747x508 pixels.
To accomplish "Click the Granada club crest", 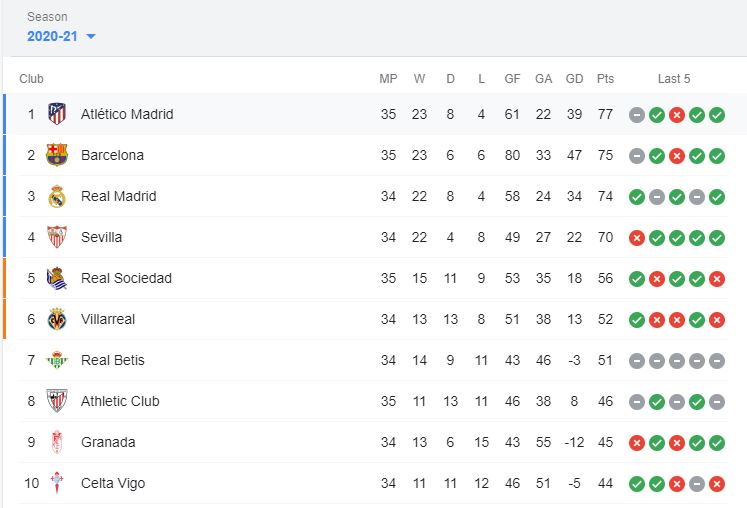I will pyautogui.click(x=57, y=442).
